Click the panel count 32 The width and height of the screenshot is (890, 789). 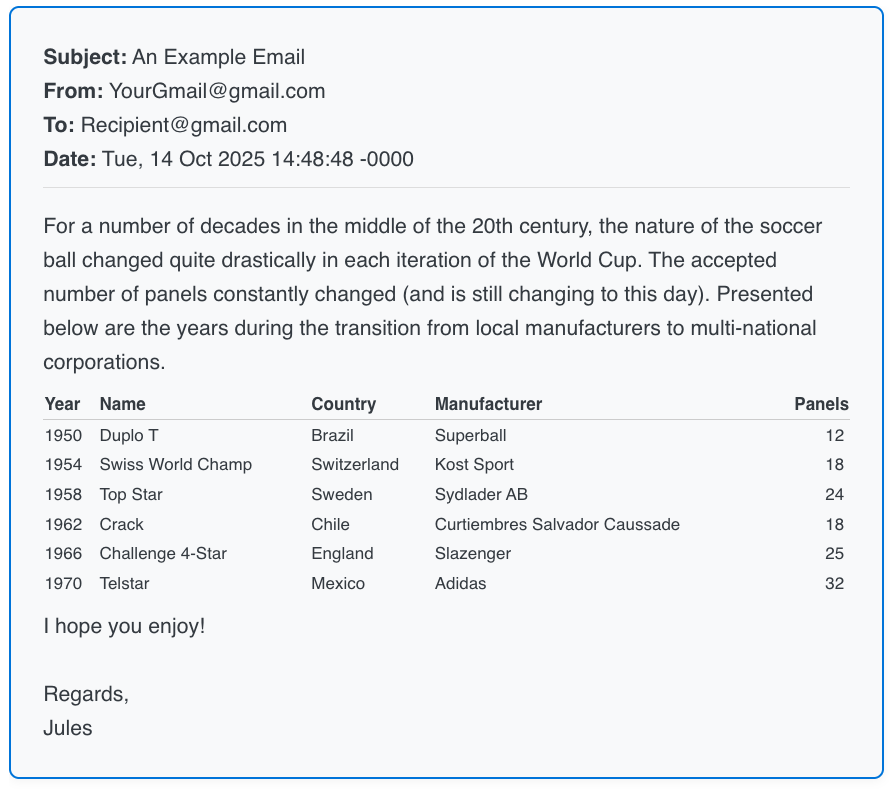click(x=834, y=583)
